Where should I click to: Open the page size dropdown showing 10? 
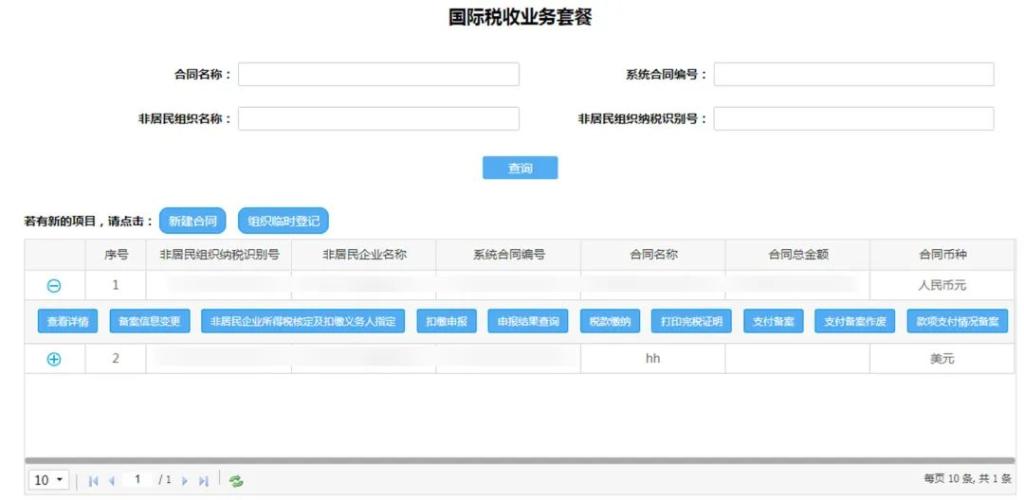coord(49,481)
